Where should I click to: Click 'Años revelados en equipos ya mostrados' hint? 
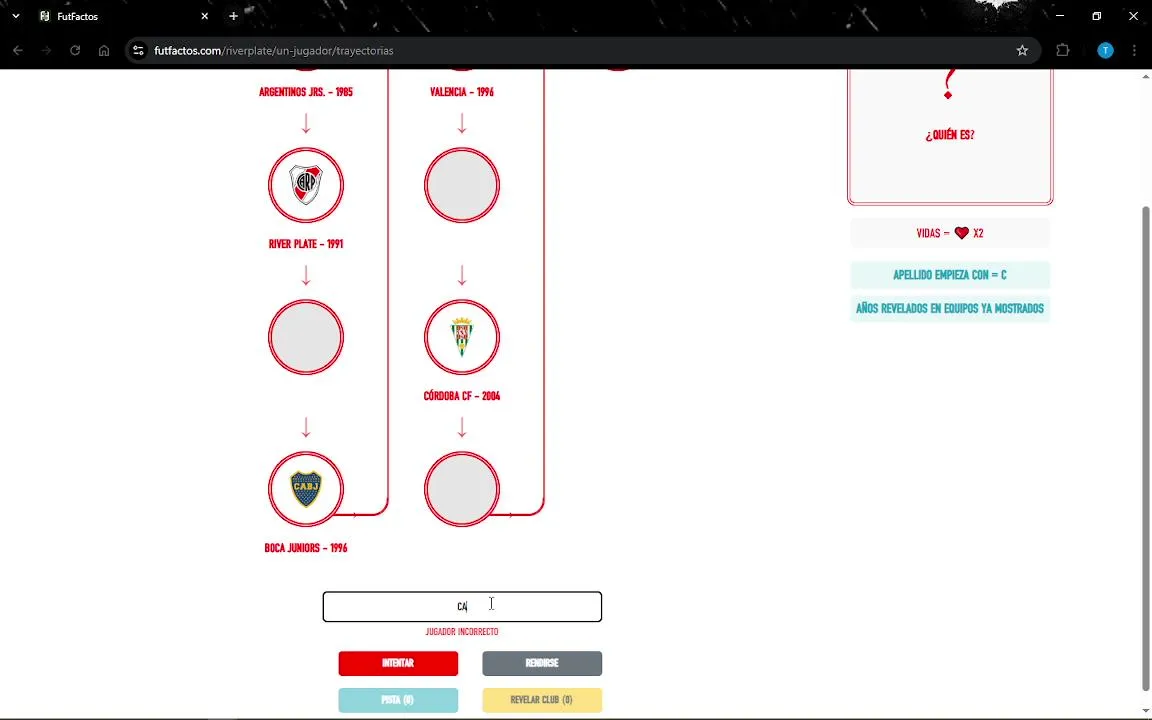coord(950,309)
